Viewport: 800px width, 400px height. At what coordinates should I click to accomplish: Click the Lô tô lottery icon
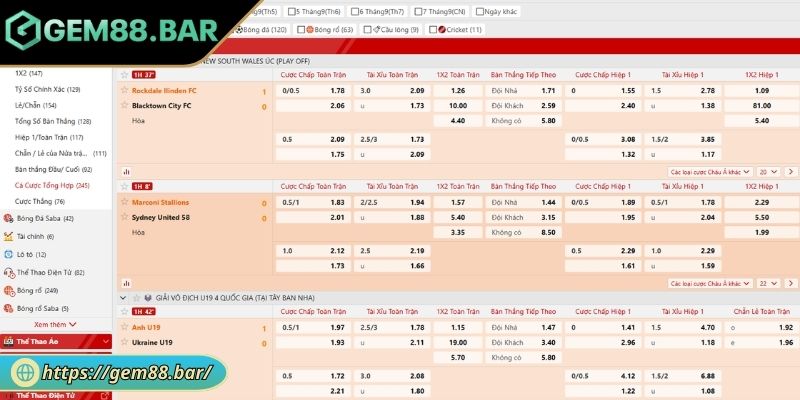coord(8,254)
